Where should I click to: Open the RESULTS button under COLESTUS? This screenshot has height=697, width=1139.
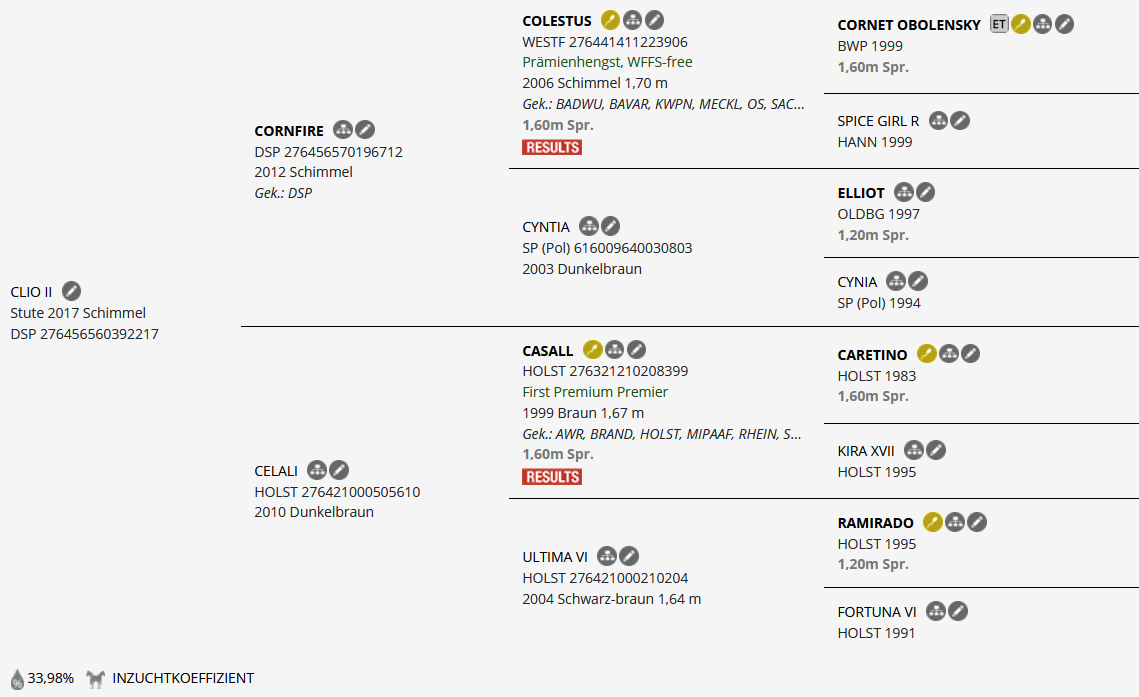pyautogui.click(x=551, y=147)
